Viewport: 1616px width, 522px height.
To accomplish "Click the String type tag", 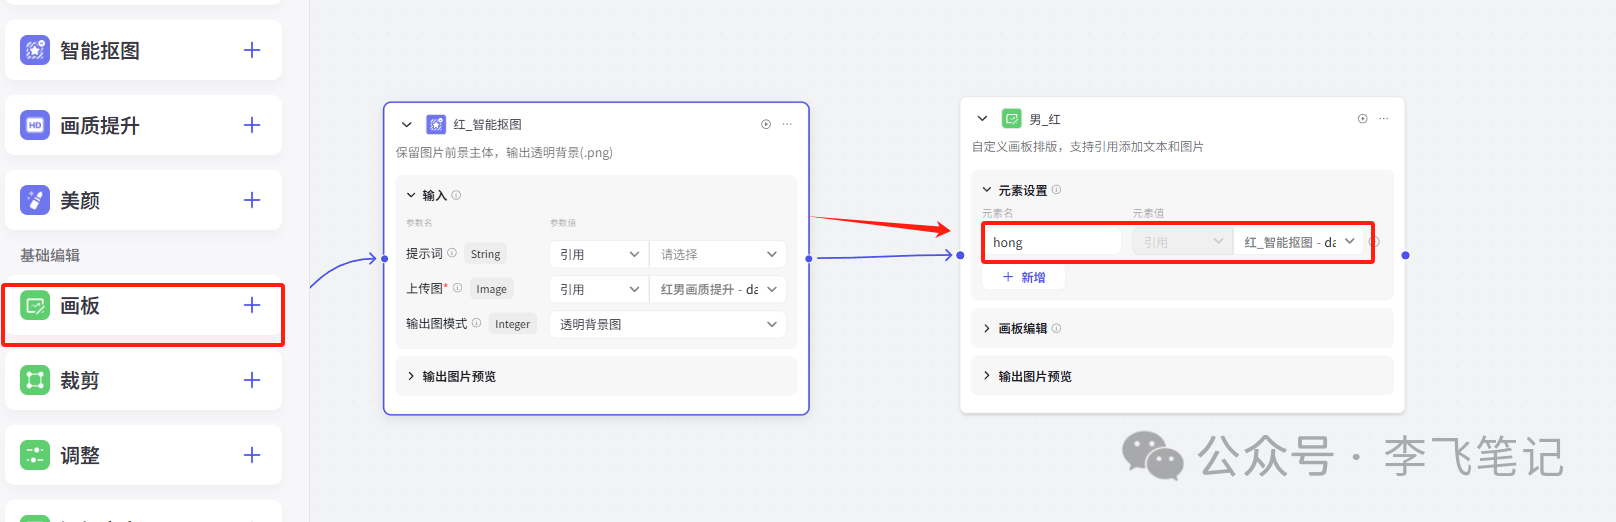I will (486, 254).
